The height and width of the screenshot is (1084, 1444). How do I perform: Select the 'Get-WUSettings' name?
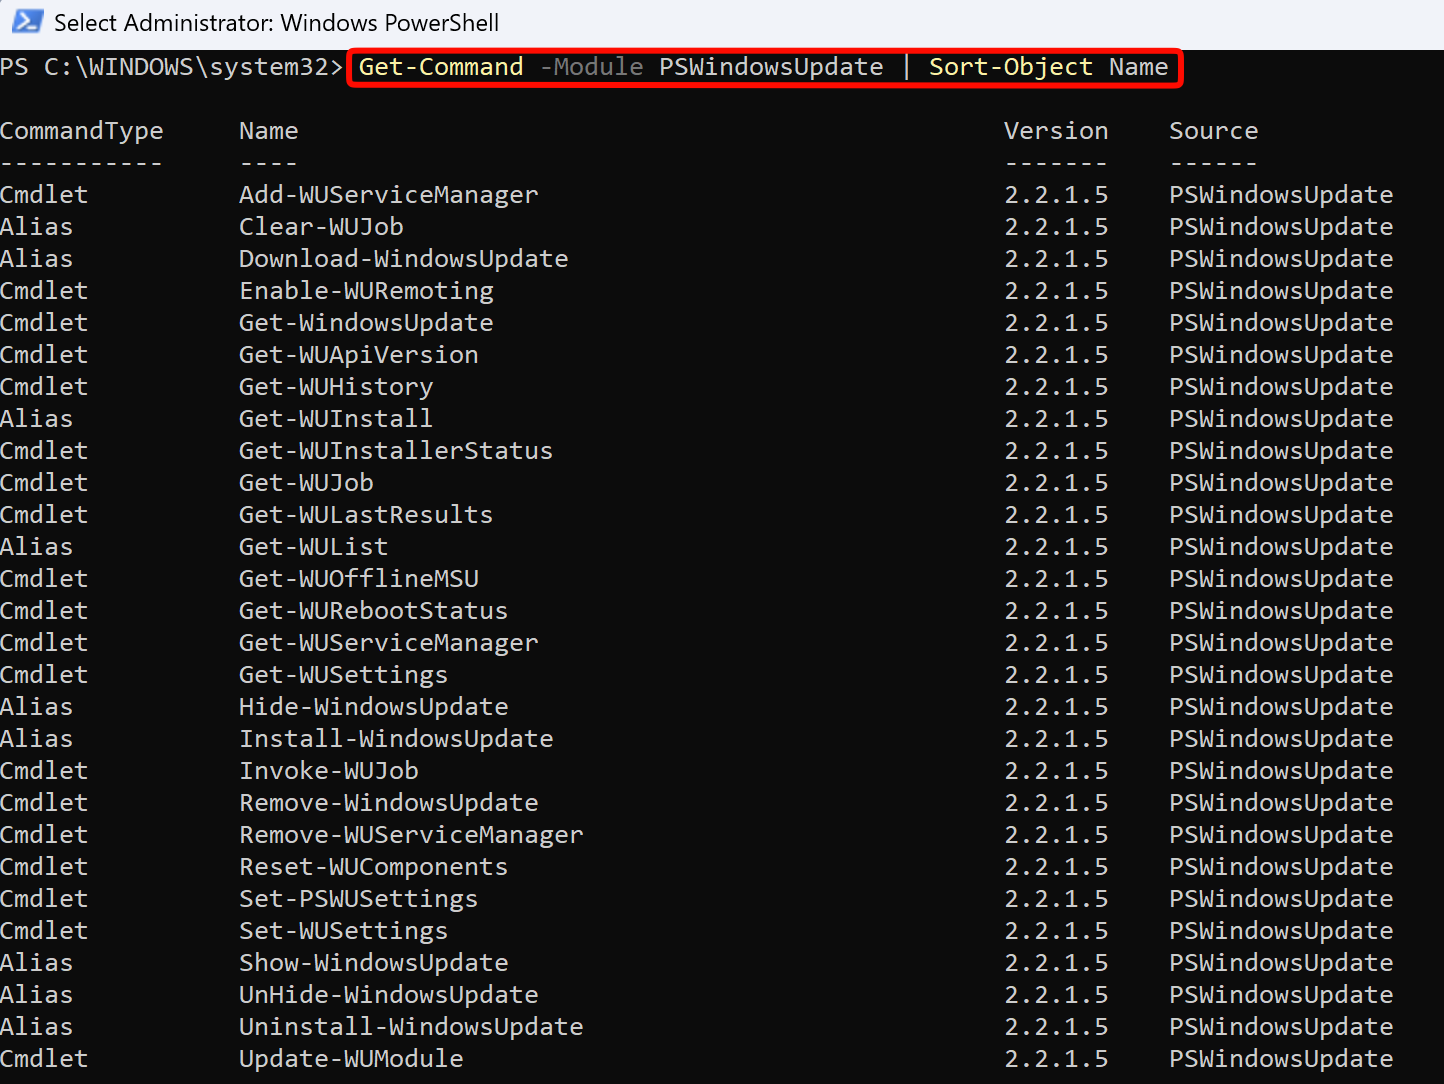coord(344,675)
